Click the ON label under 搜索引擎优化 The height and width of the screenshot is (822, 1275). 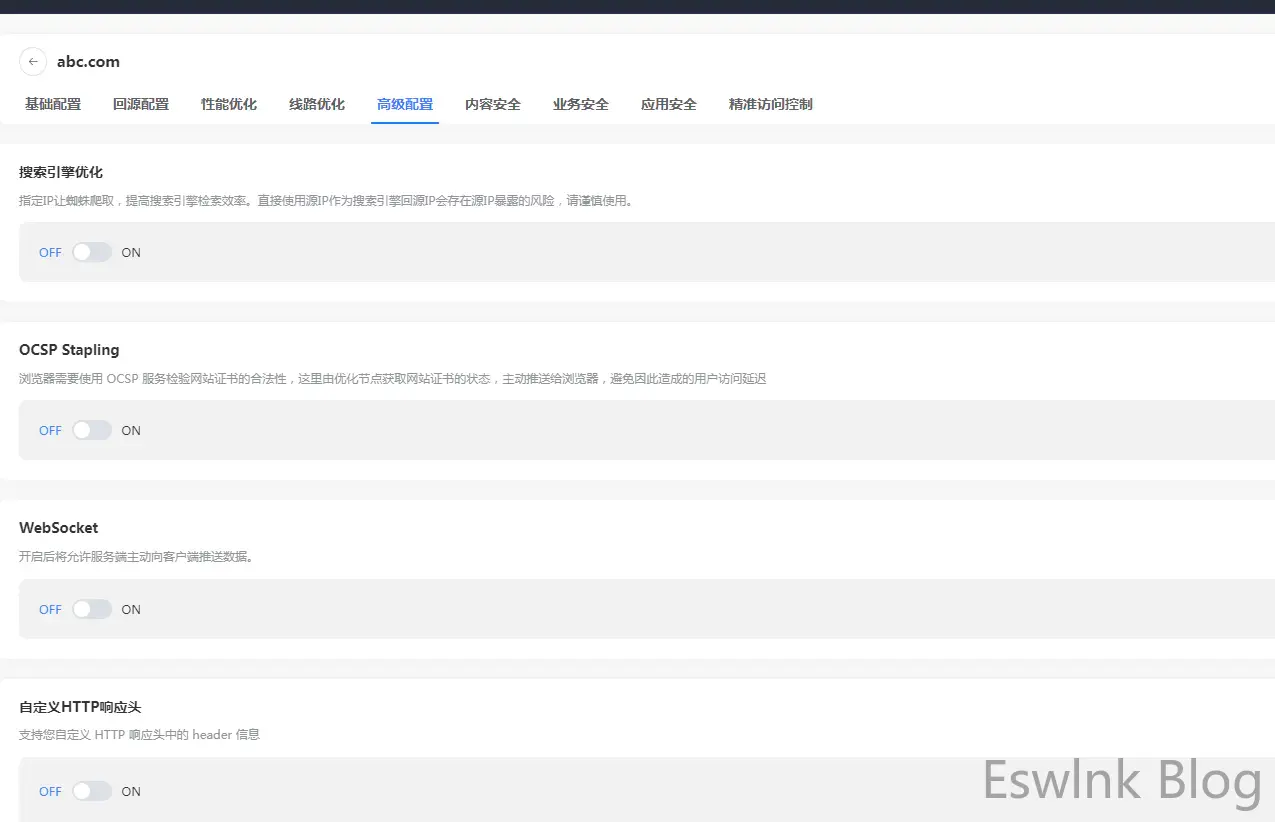(131, 253)
